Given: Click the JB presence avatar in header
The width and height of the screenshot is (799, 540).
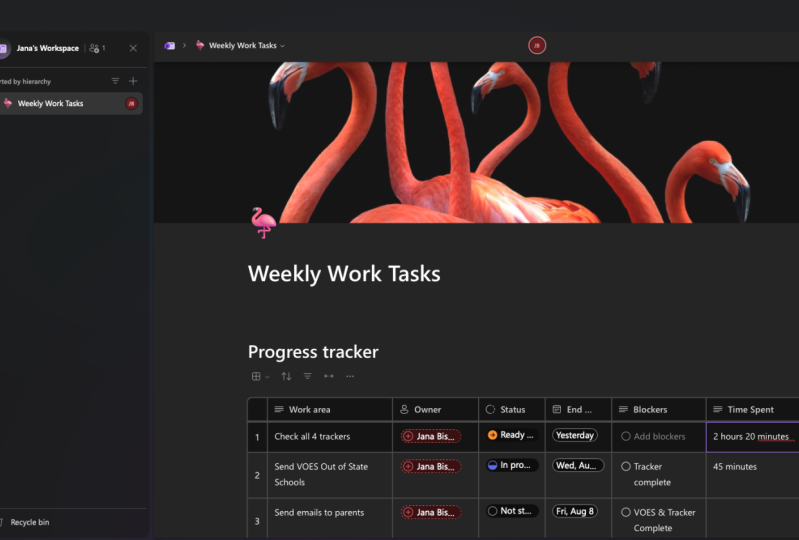Looking at the screenshot, I should 537,45.
